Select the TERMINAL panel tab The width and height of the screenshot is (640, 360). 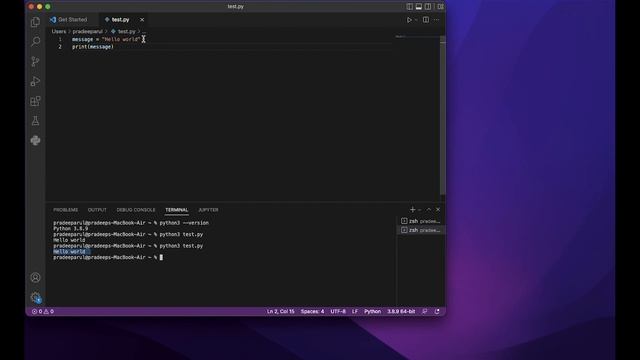coord(177,210)
